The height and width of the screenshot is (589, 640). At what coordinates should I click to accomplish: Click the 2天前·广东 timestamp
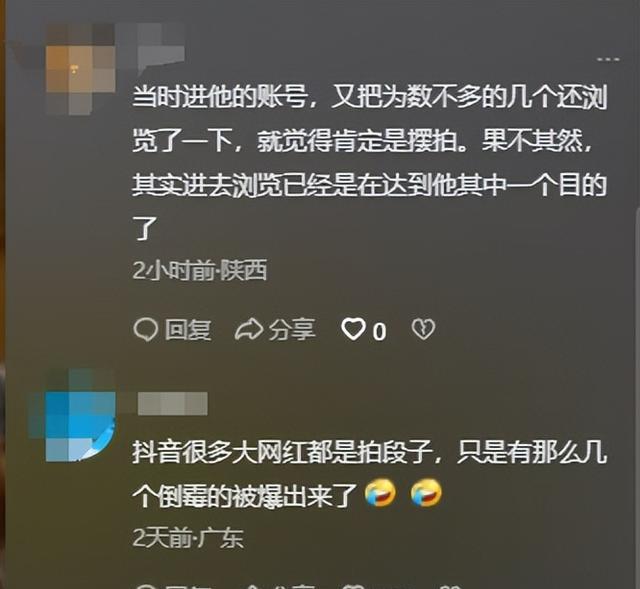[x=188, y=538]
